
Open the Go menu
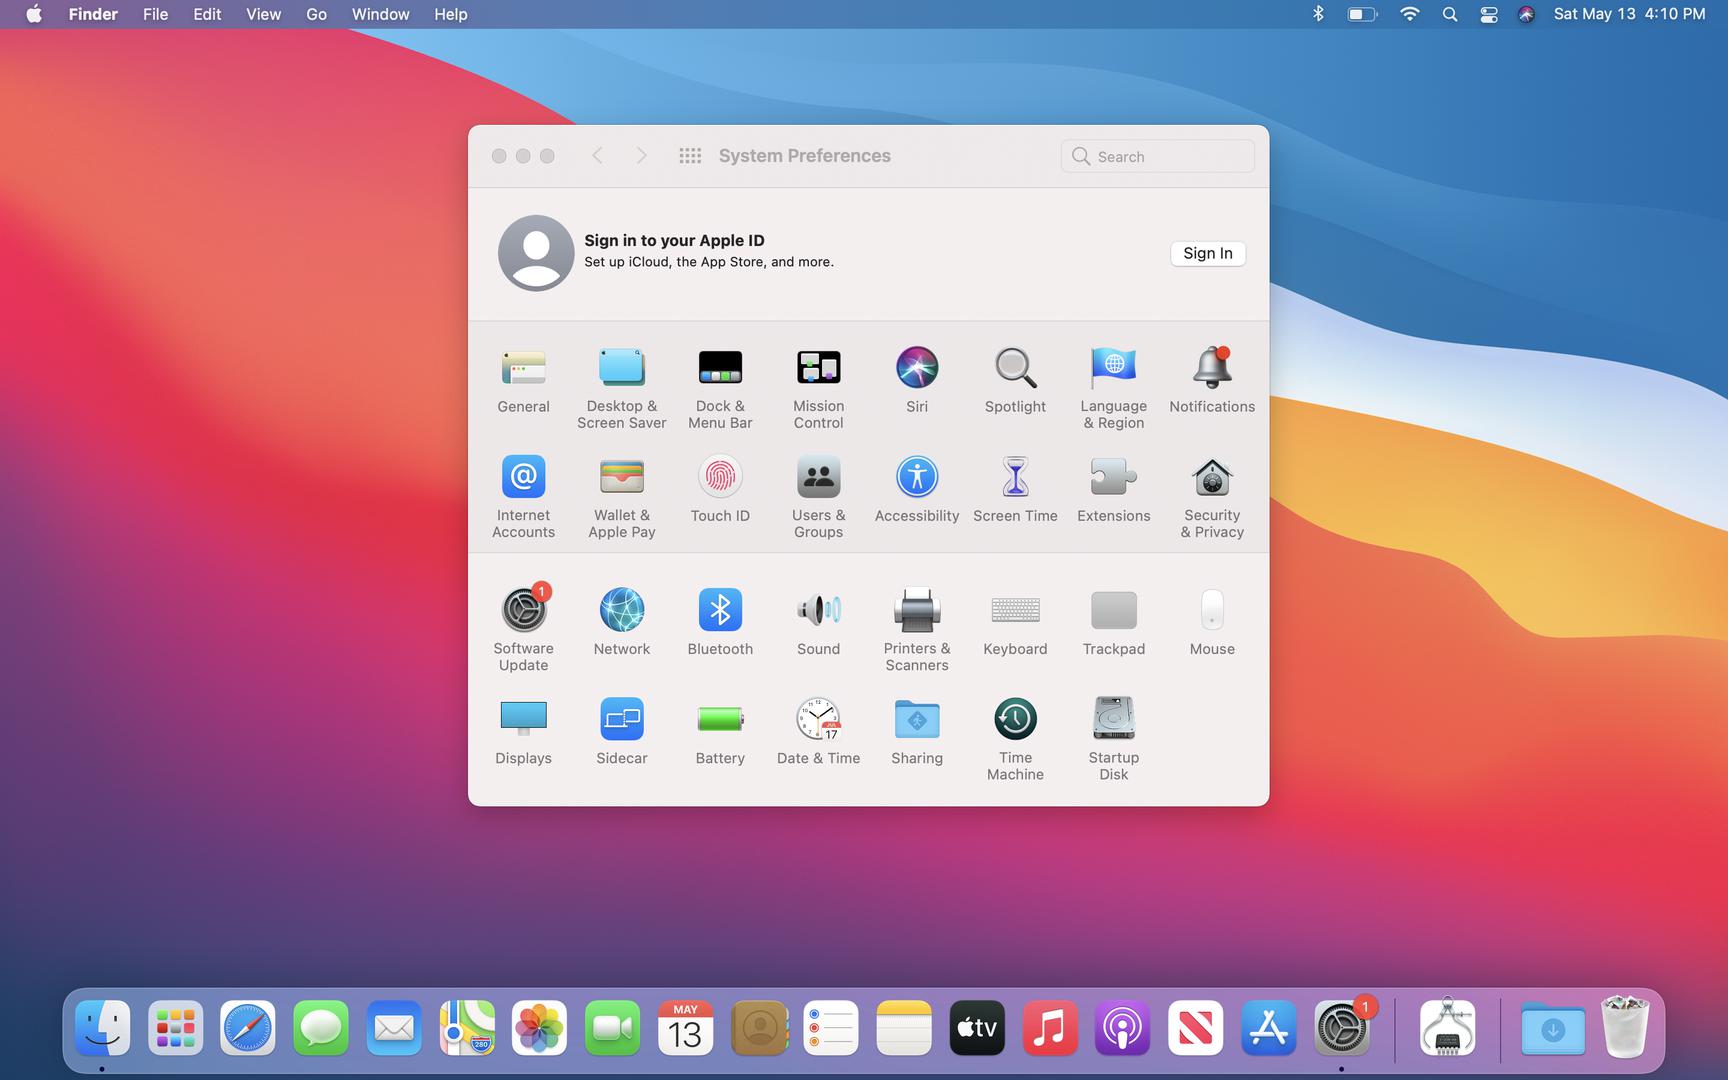tap(316, 14)
